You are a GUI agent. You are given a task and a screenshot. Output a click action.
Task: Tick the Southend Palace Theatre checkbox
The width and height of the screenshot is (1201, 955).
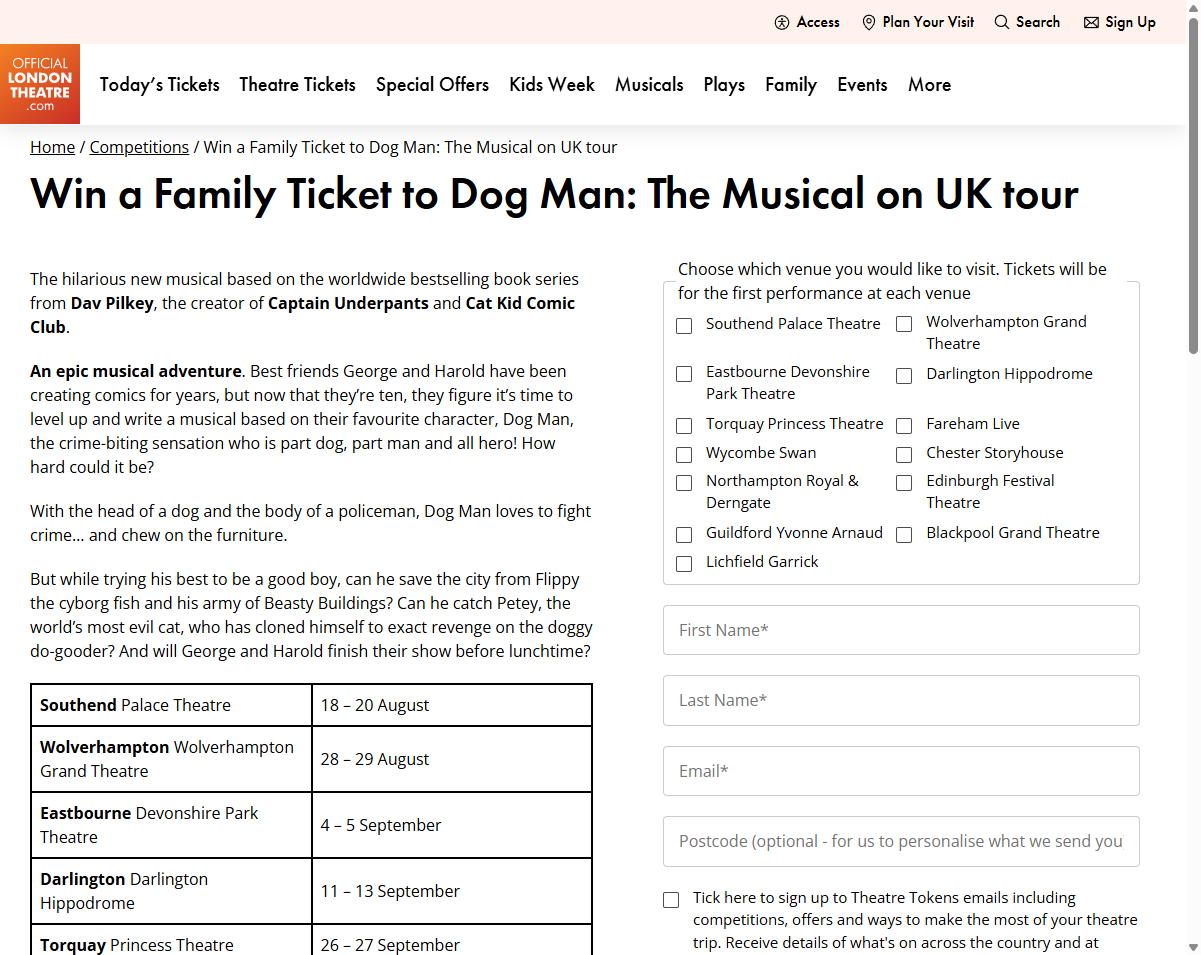[684, 326]
